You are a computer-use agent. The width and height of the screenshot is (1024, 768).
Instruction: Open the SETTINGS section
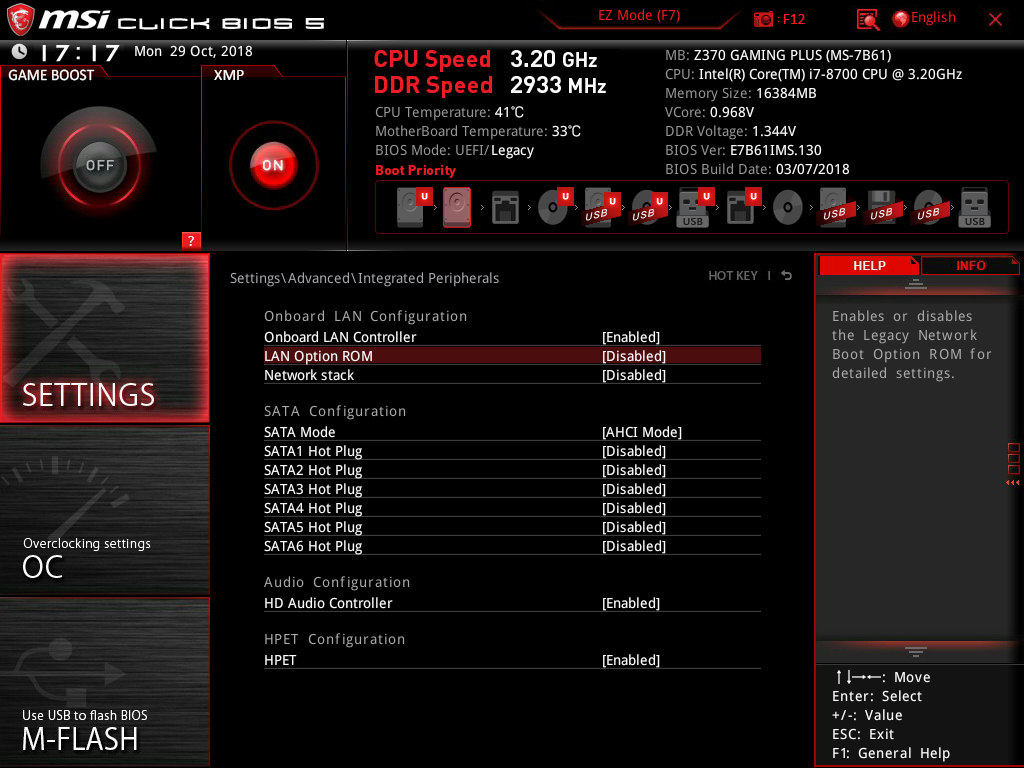coord(104,338)
